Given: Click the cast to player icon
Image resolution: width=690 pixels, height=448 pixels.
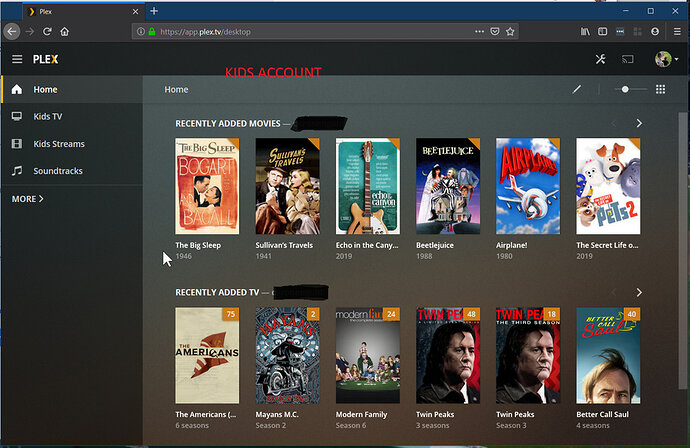Looking at the screenshot, I should (x=628, y=59).
